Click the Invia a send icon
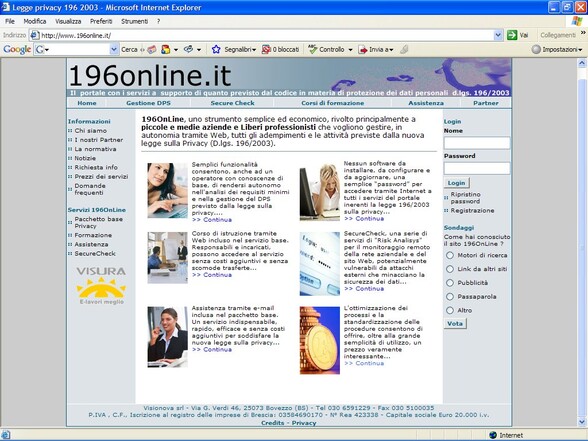The height and width of the screenshot is (441, 588). tap(363, 50)
